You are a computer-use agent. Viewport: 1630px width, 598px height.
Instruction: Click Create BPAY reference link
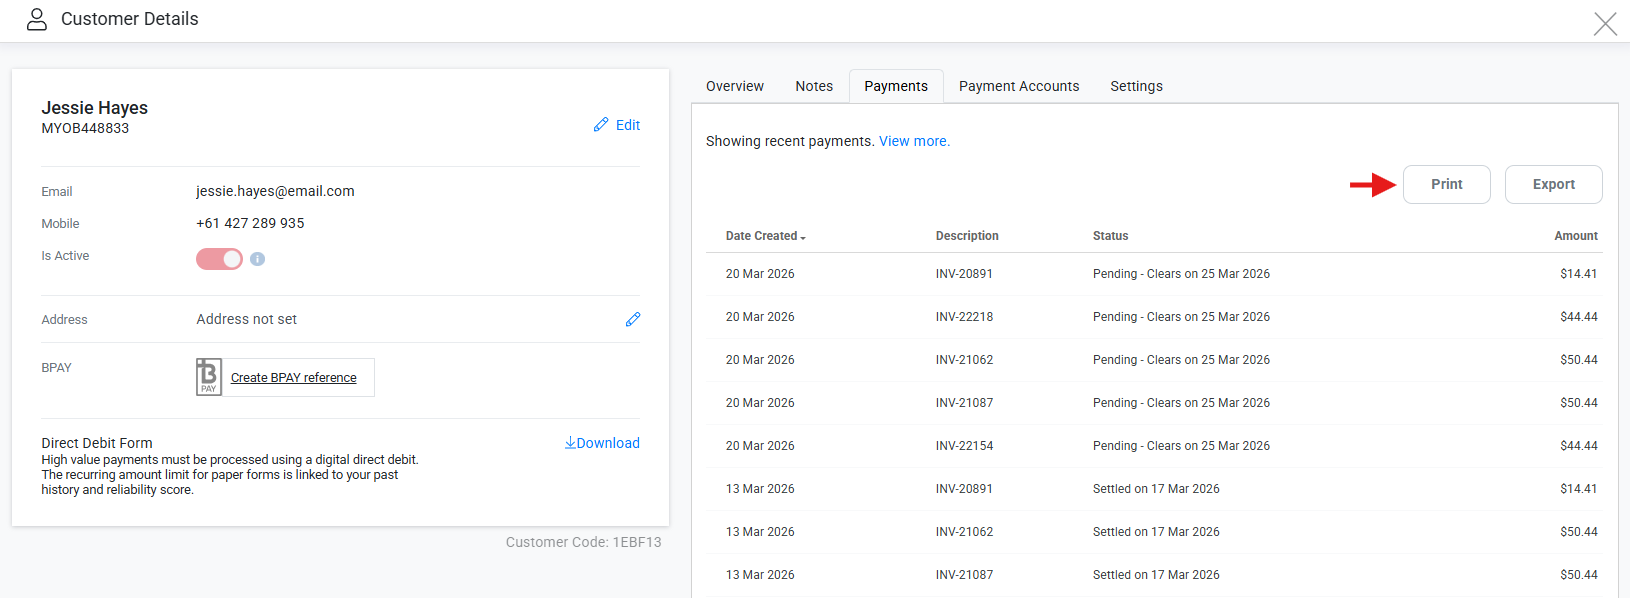coord(293,378)
